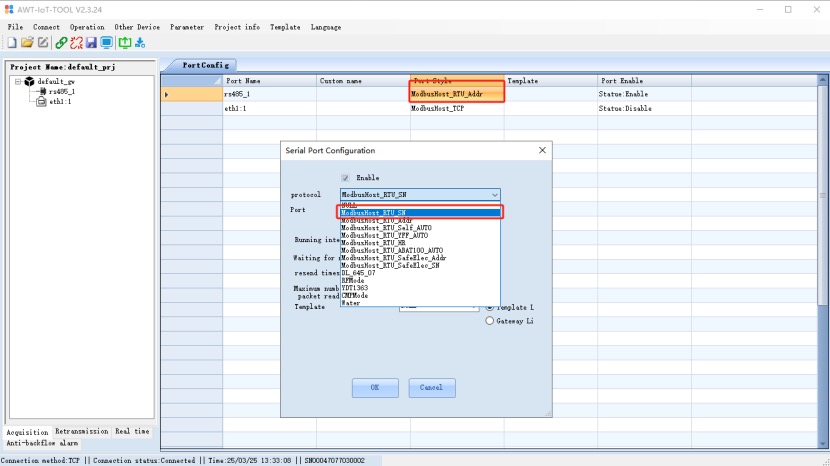Click the green upload arrow icon
The width and height of the screenshot is (830, 466).
tap(124, 43)
